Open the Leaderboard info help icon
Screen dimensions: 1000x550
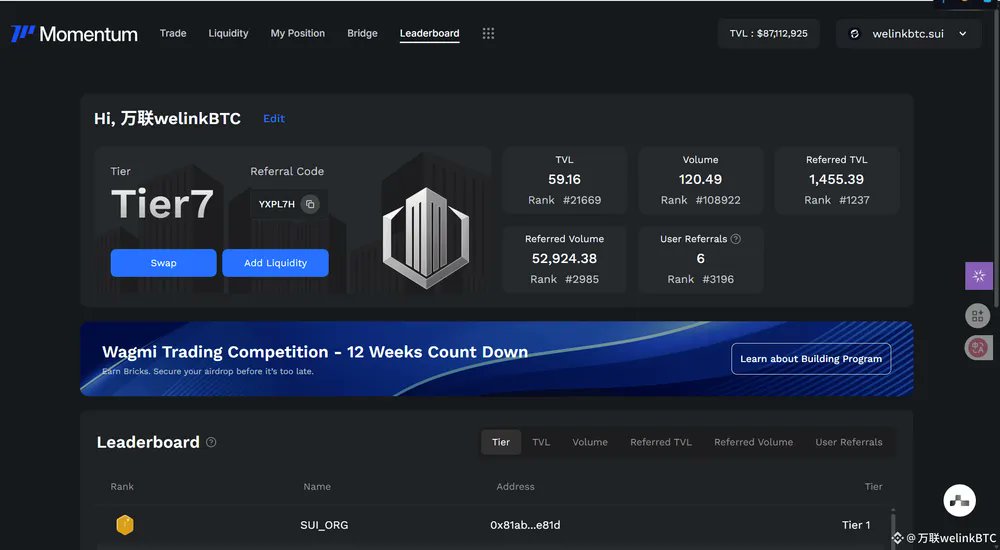point(211,442)
